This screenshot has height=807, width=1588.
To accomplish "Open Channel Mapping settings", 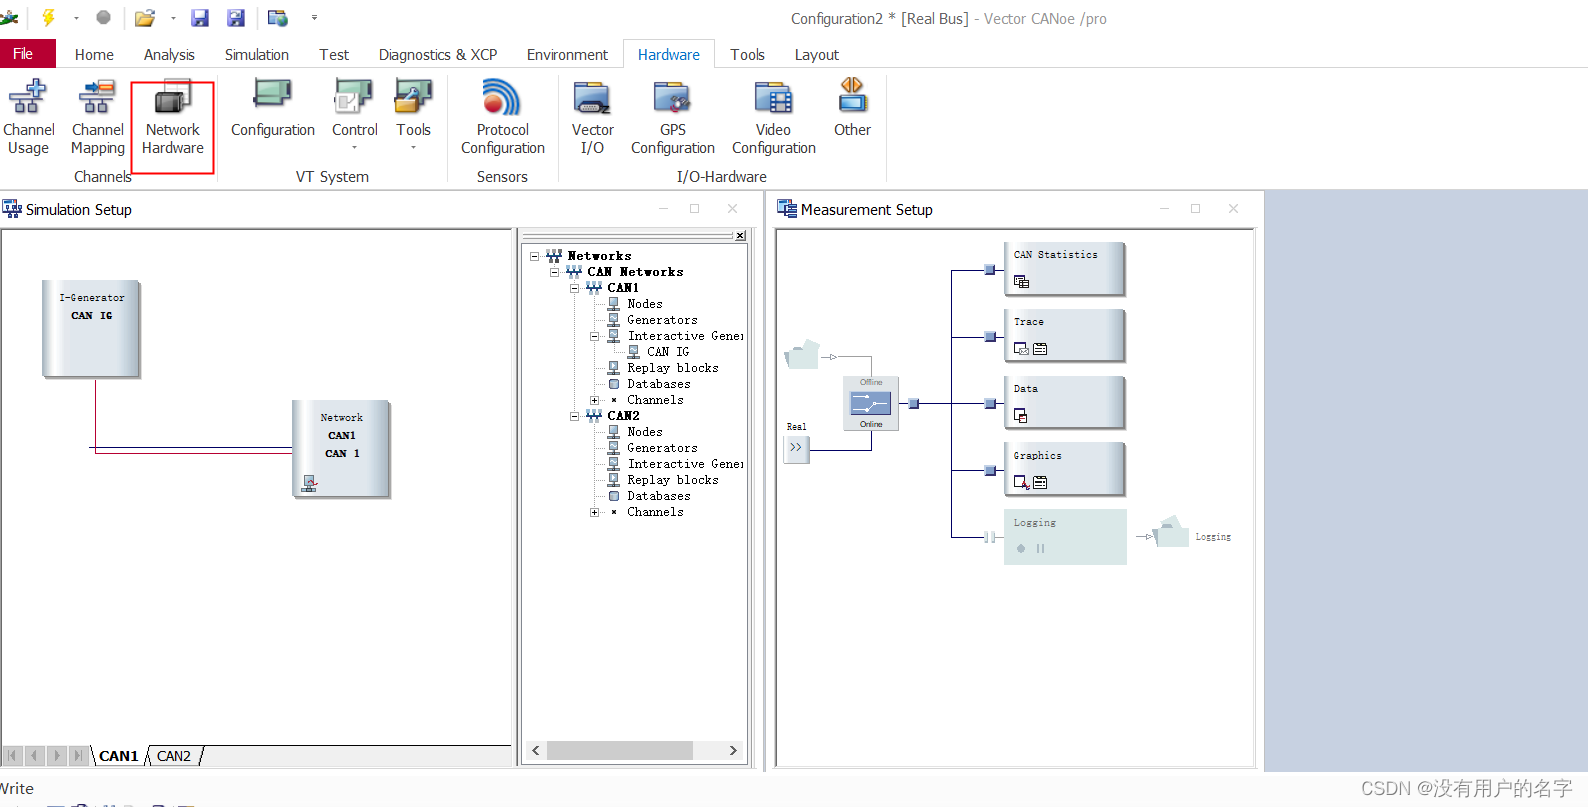I will click(98, 118).
